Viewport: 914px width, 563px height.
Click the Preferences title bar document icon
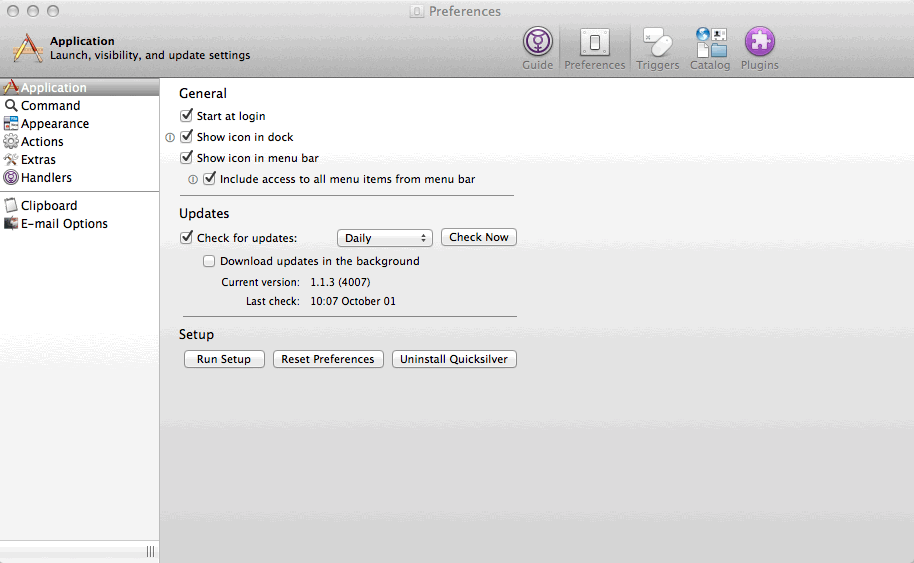[x=417, y=12]
